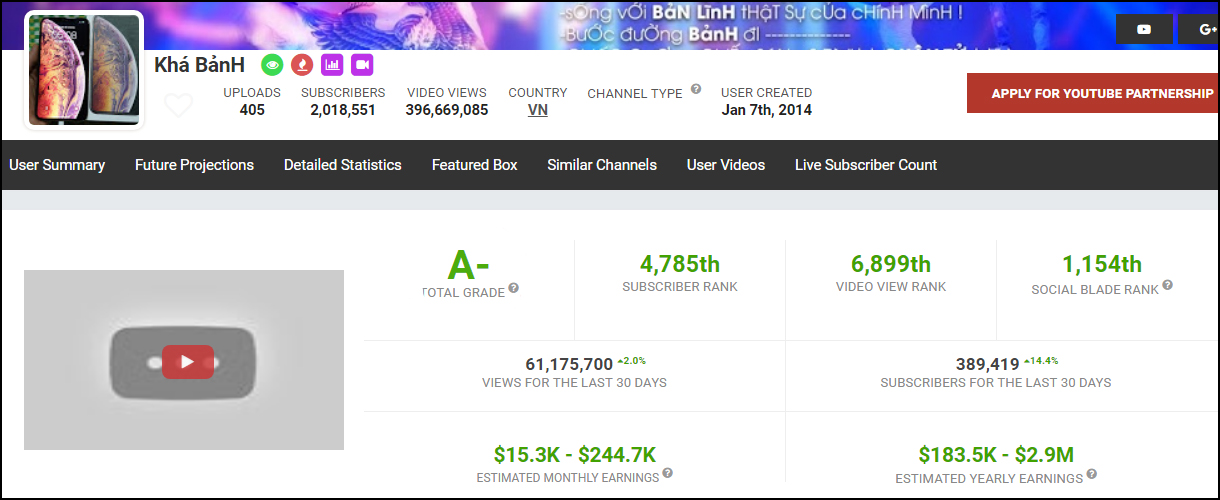
Task: Open the User Summary tab
Action: pyautogui.click(x=57, y=165)
